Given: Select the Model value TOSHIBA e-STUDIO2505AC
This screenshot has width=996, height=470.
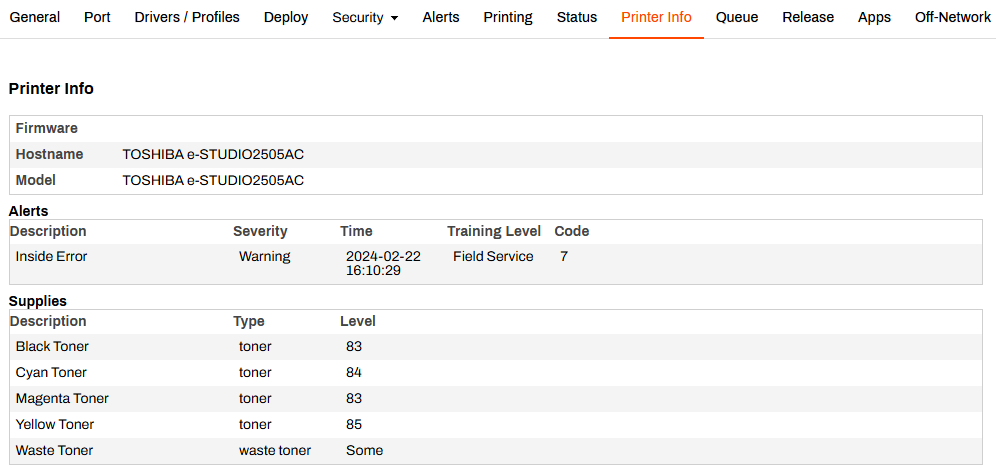Looking at the screenshot, I should (213, 180).
